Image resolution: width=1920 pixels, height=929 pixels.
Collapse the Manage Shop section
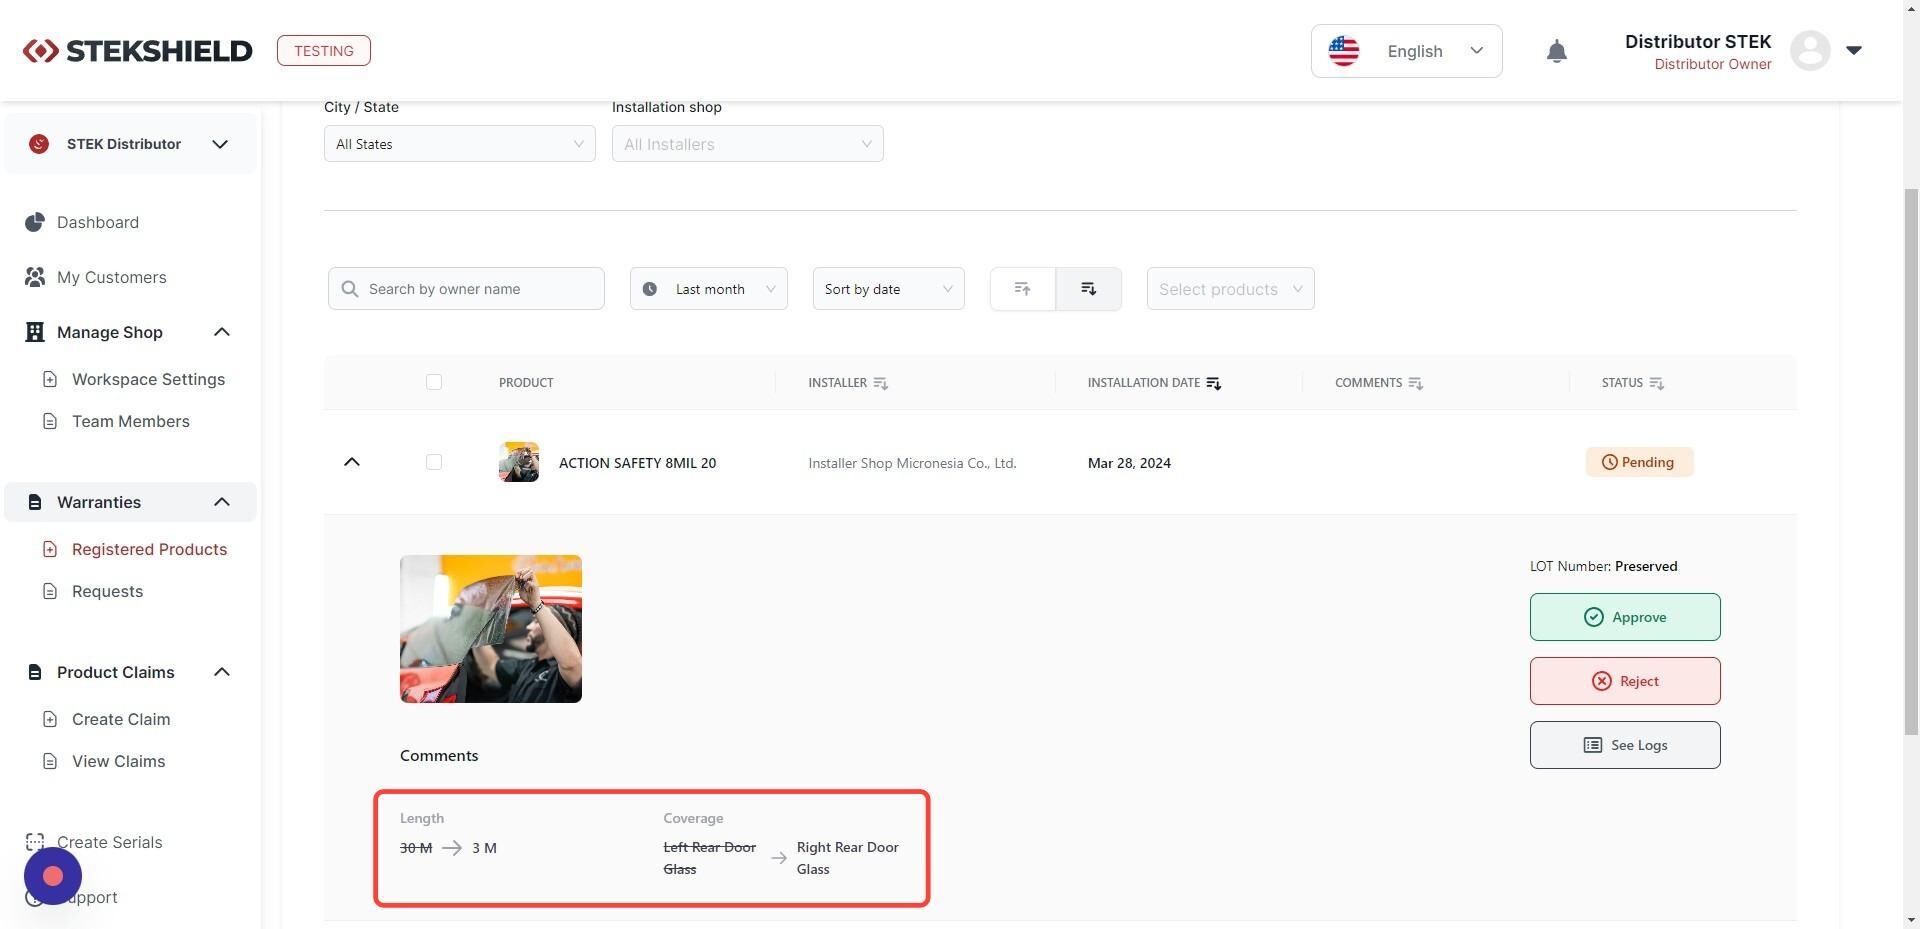[x=222, y=332]
